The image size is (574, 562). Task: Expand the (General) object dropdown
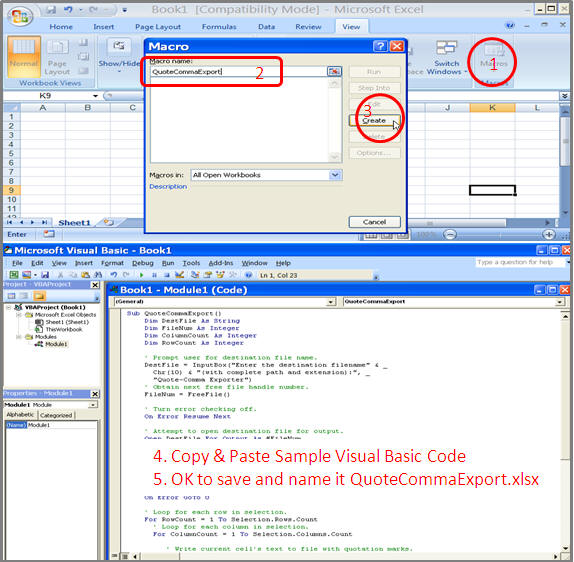tap(331, 302)
